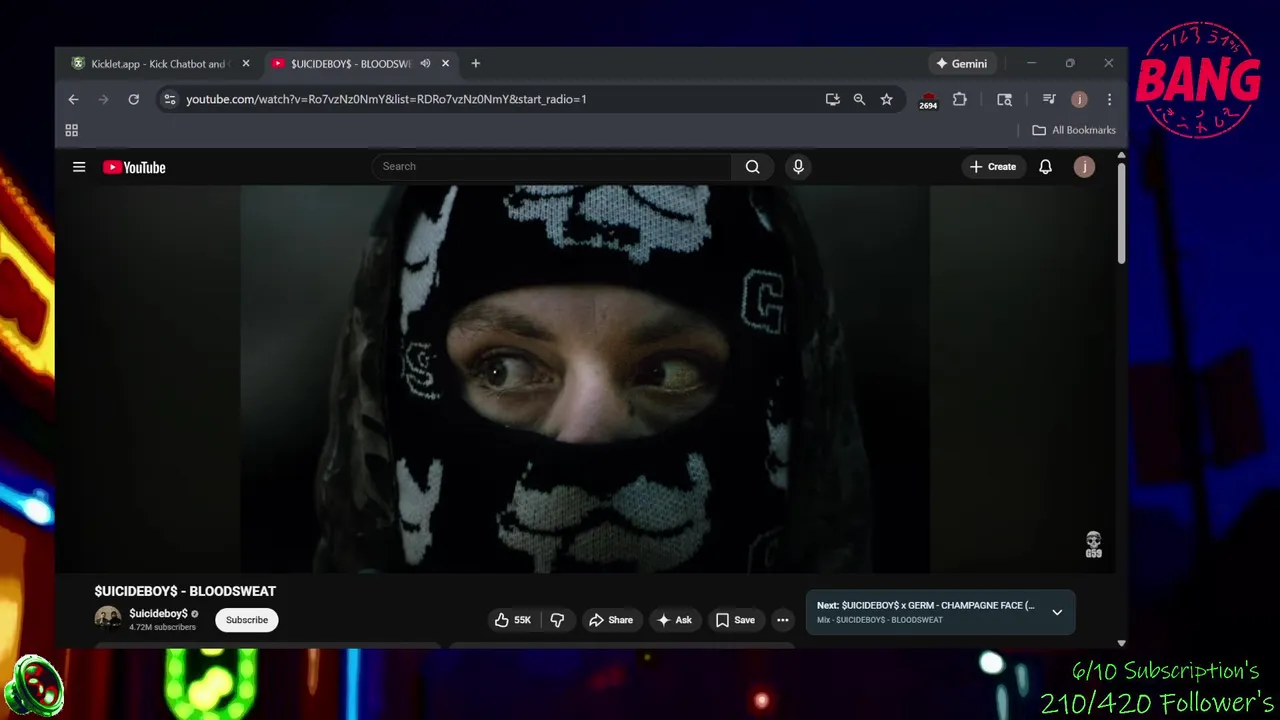The image size is (1280, 720).
Task: Ask about this video
Action: click(x=674, y=620)
